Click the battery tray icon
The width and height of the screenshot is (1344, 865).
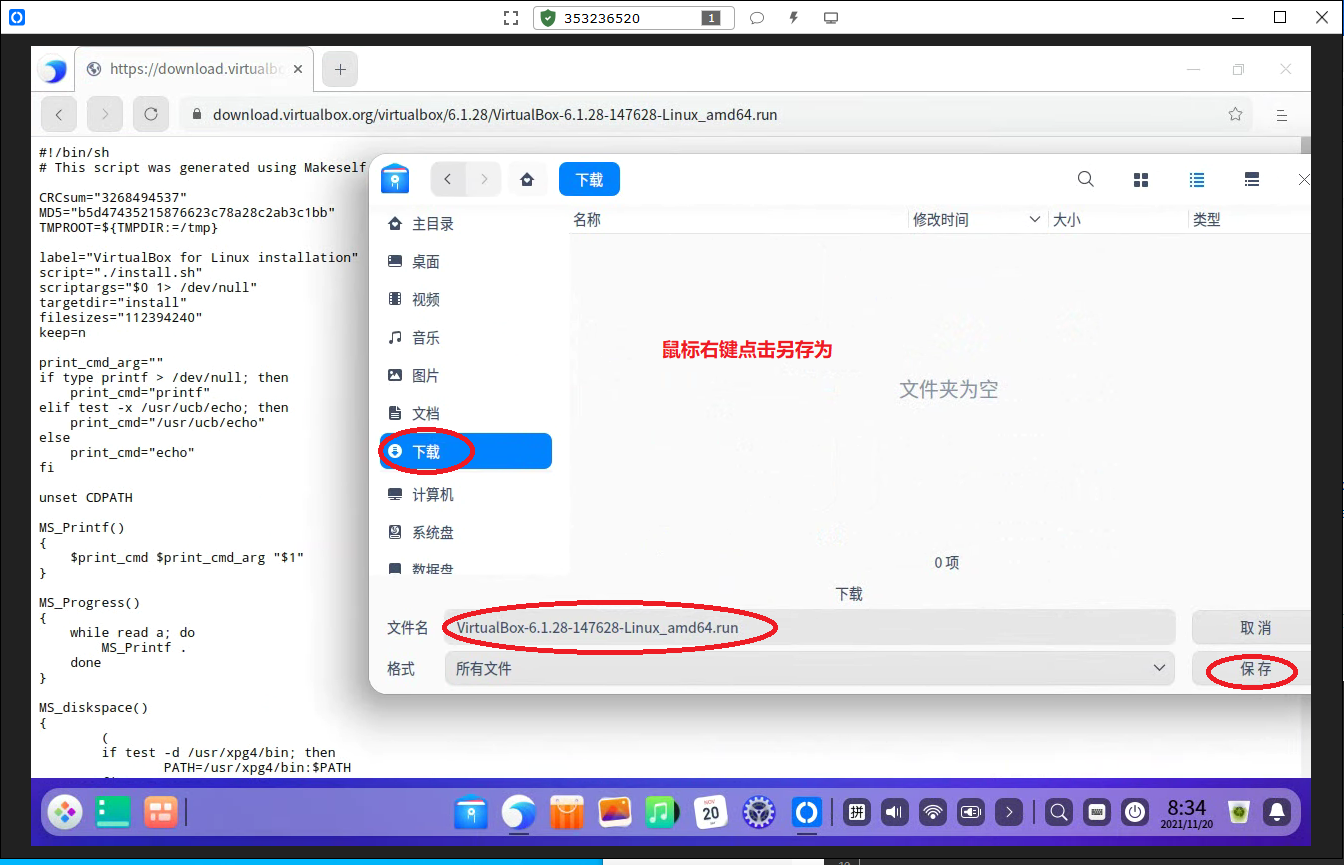[971, 812]
